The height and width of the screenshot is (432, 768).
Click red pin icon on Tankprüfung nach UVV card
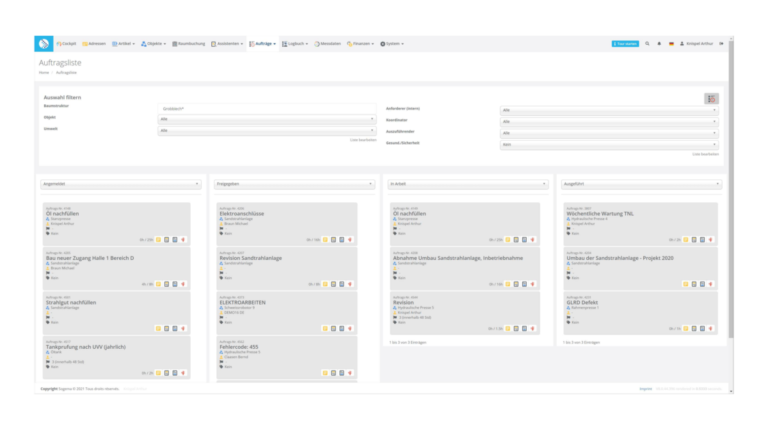[183, 373]
